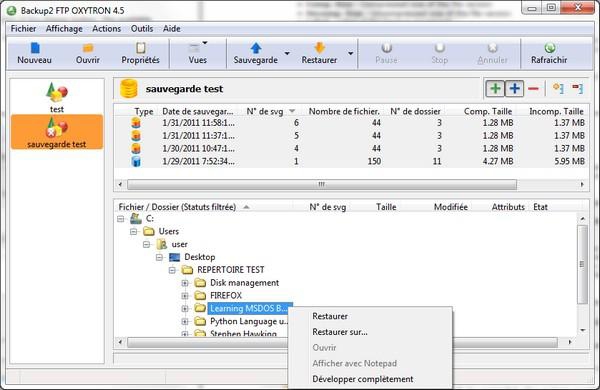This screenshot has height=390, width=600.
Task: Select blue full backup icon, svg 1
Action: (x=136, y=161)
